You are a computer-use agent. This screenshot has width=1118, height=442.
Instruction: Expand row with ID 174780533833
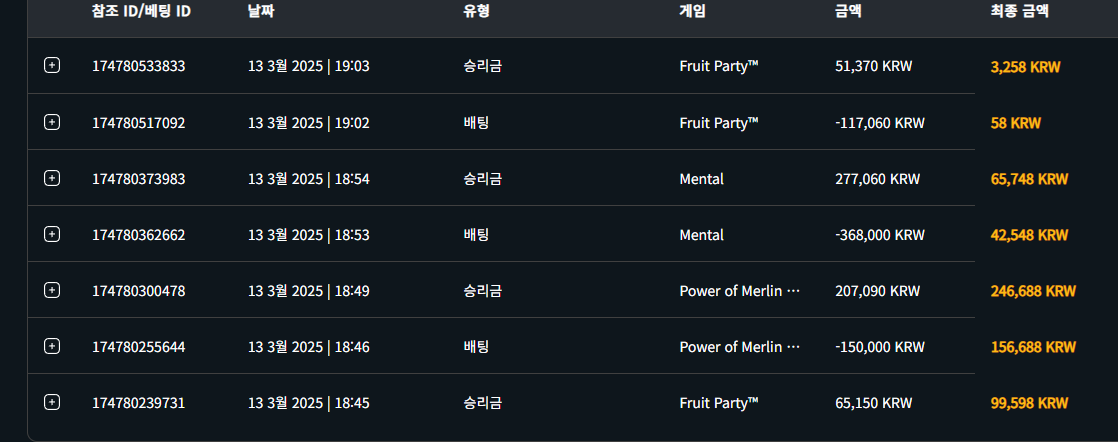52,66
